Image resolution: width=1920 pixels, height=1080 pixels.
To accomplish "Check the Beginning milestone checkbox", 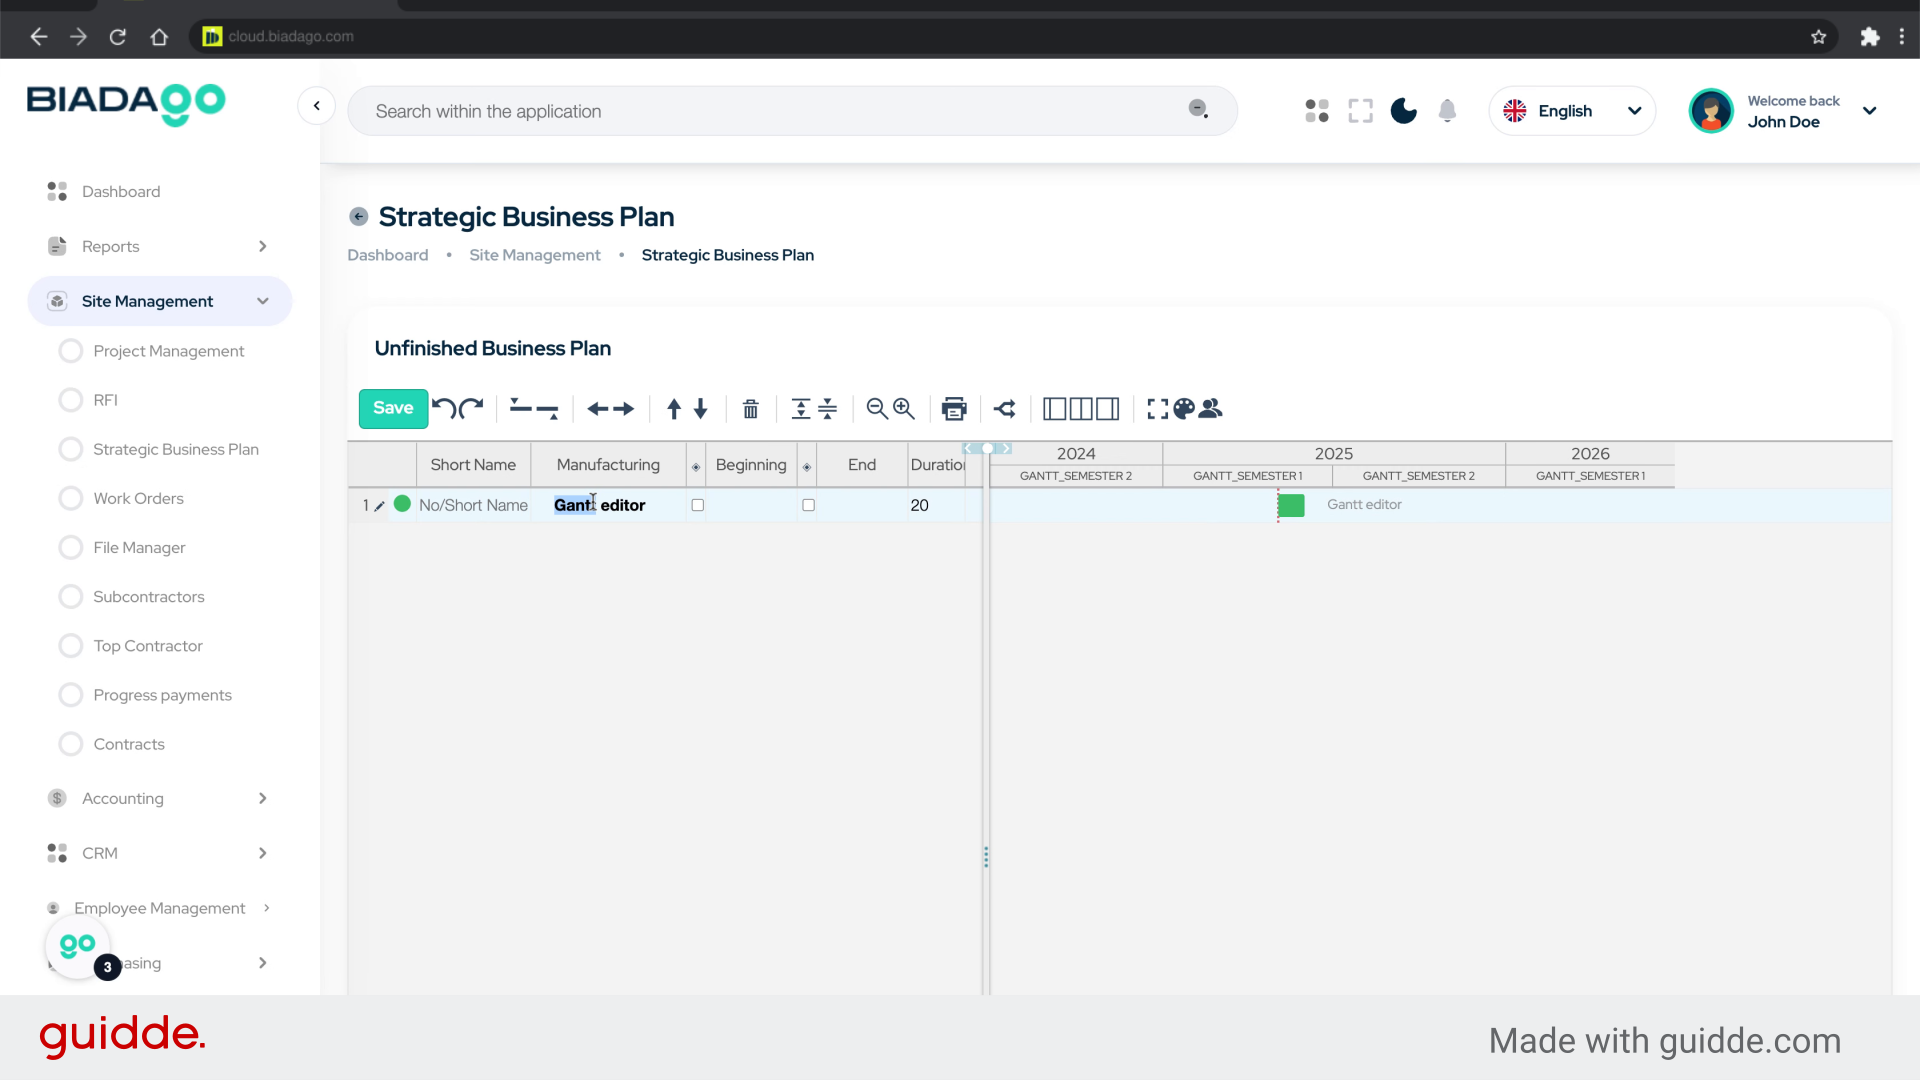I will 698,505.
